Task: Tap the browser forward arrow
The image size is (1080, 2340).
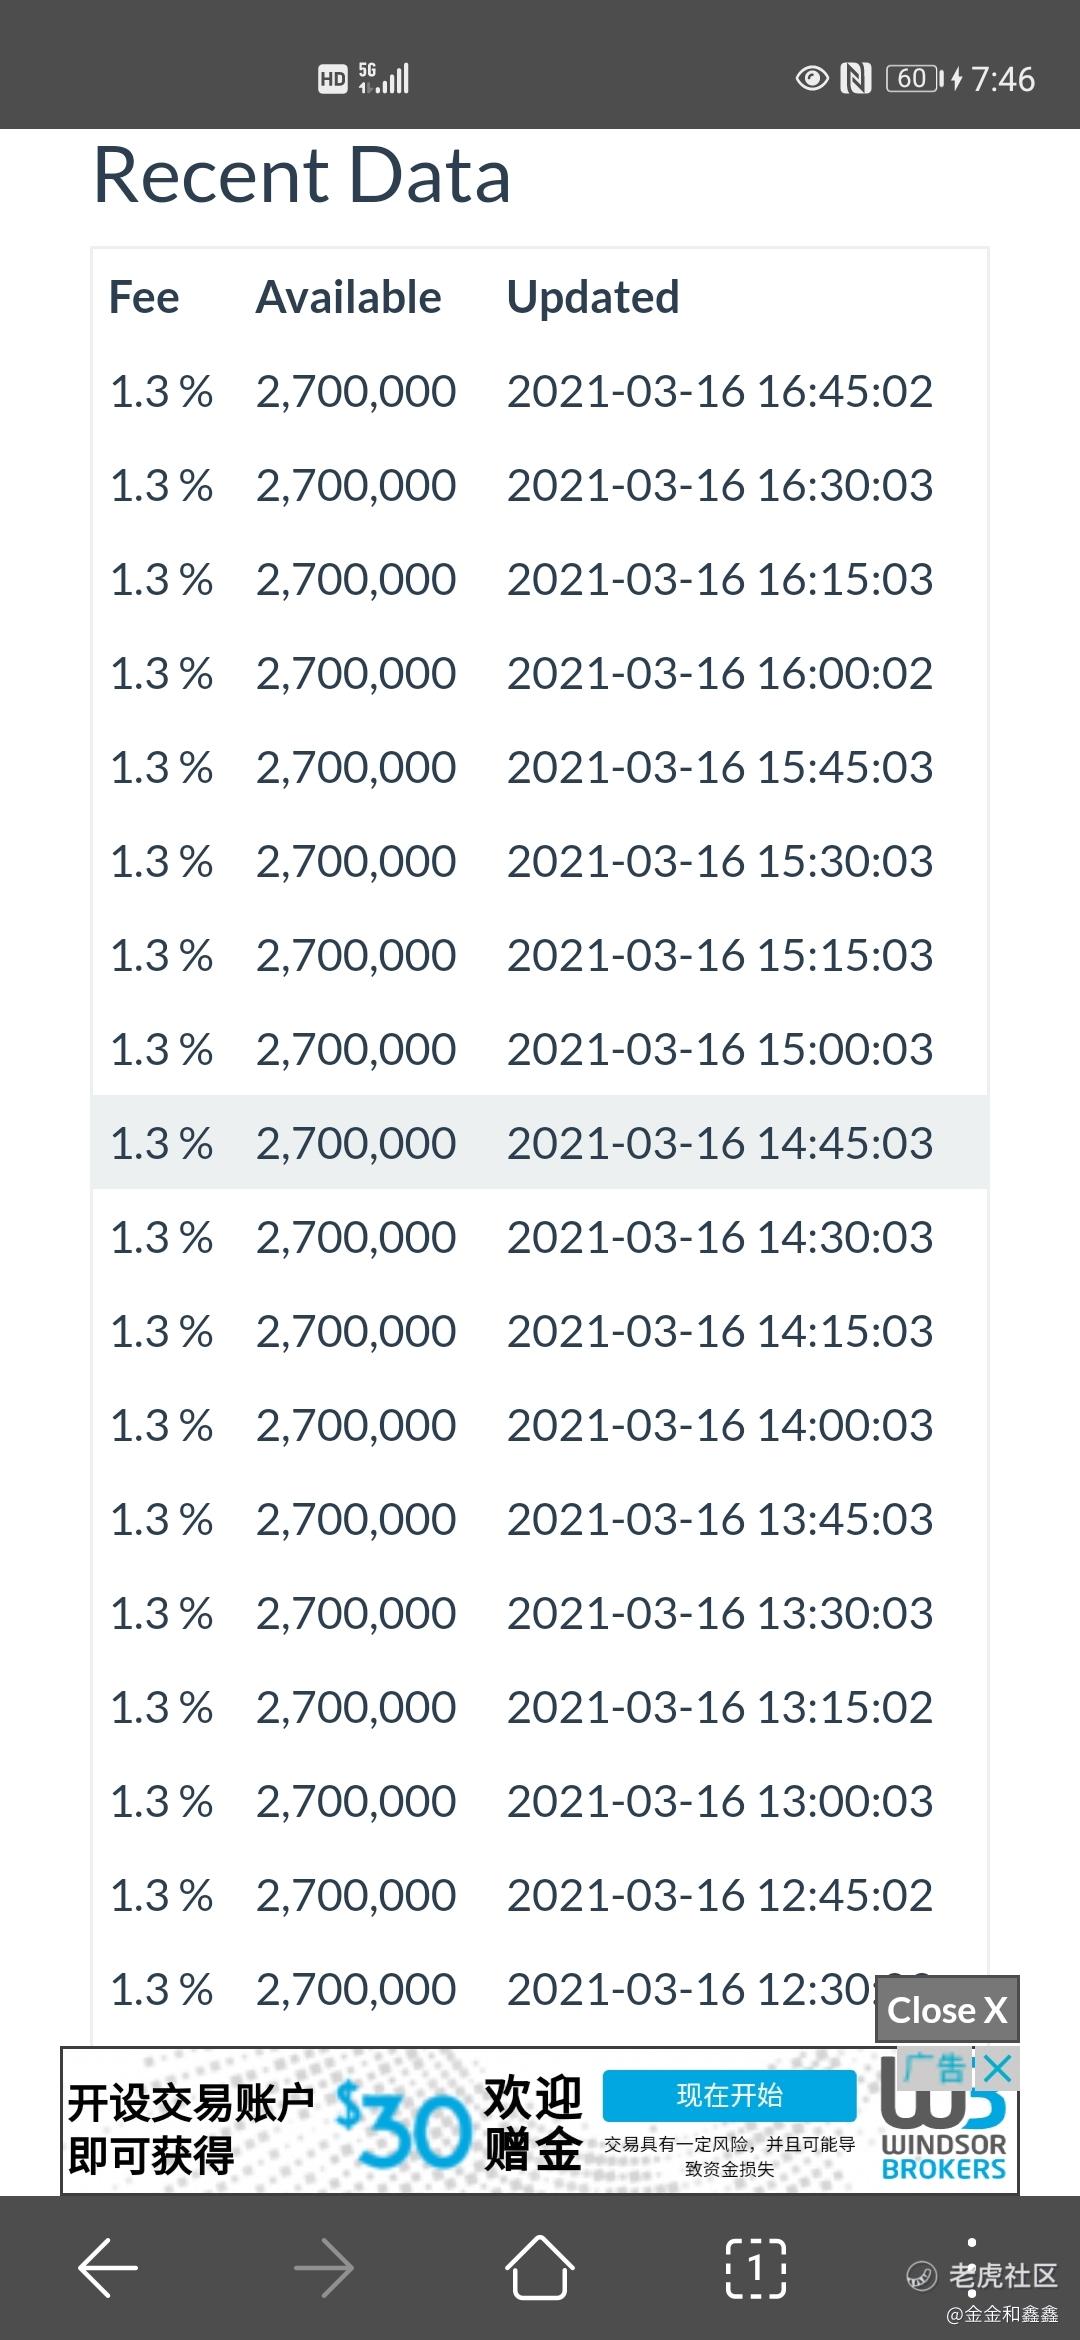Action: 324,2267
